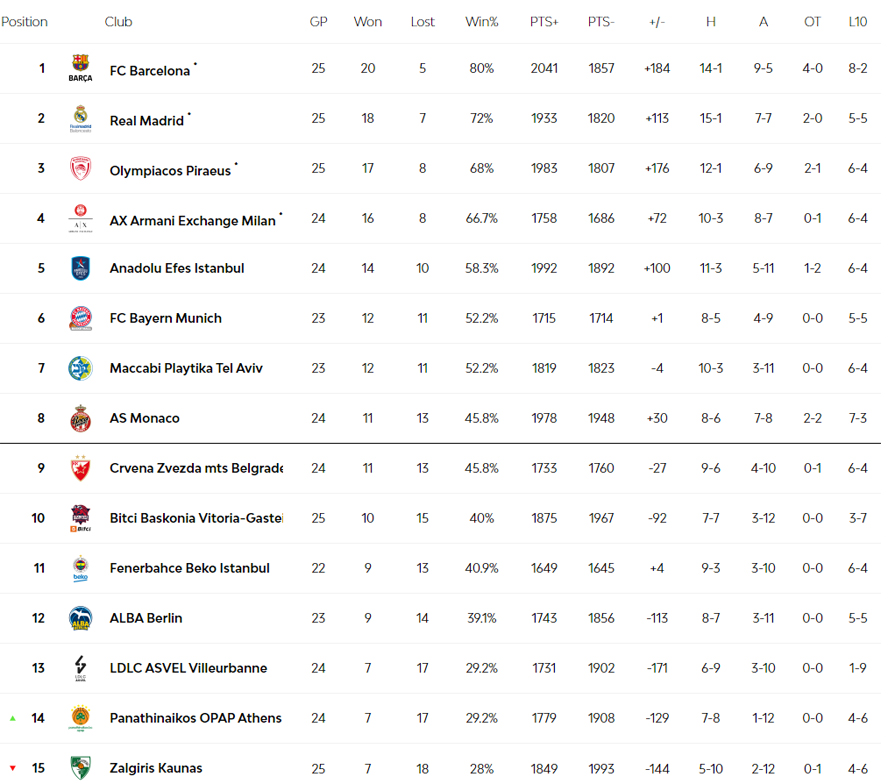The height and width of the screenshot is (784, 888).
Task: Sort table by Win% column header
Action: [x=481, y=22]
